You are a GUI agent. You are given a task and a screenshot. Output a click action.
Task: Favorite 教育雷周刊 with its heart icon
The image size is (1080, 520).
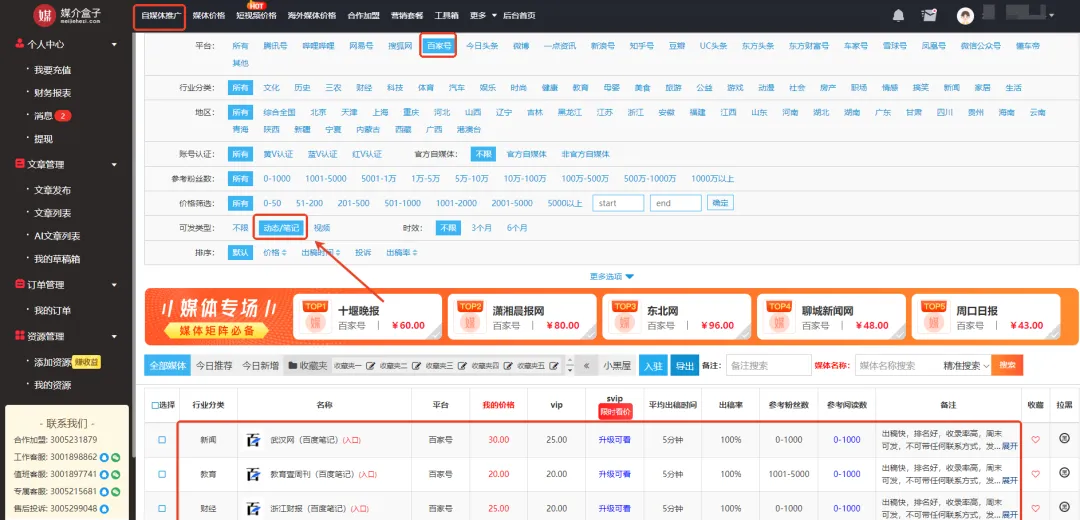point(1035,475)
